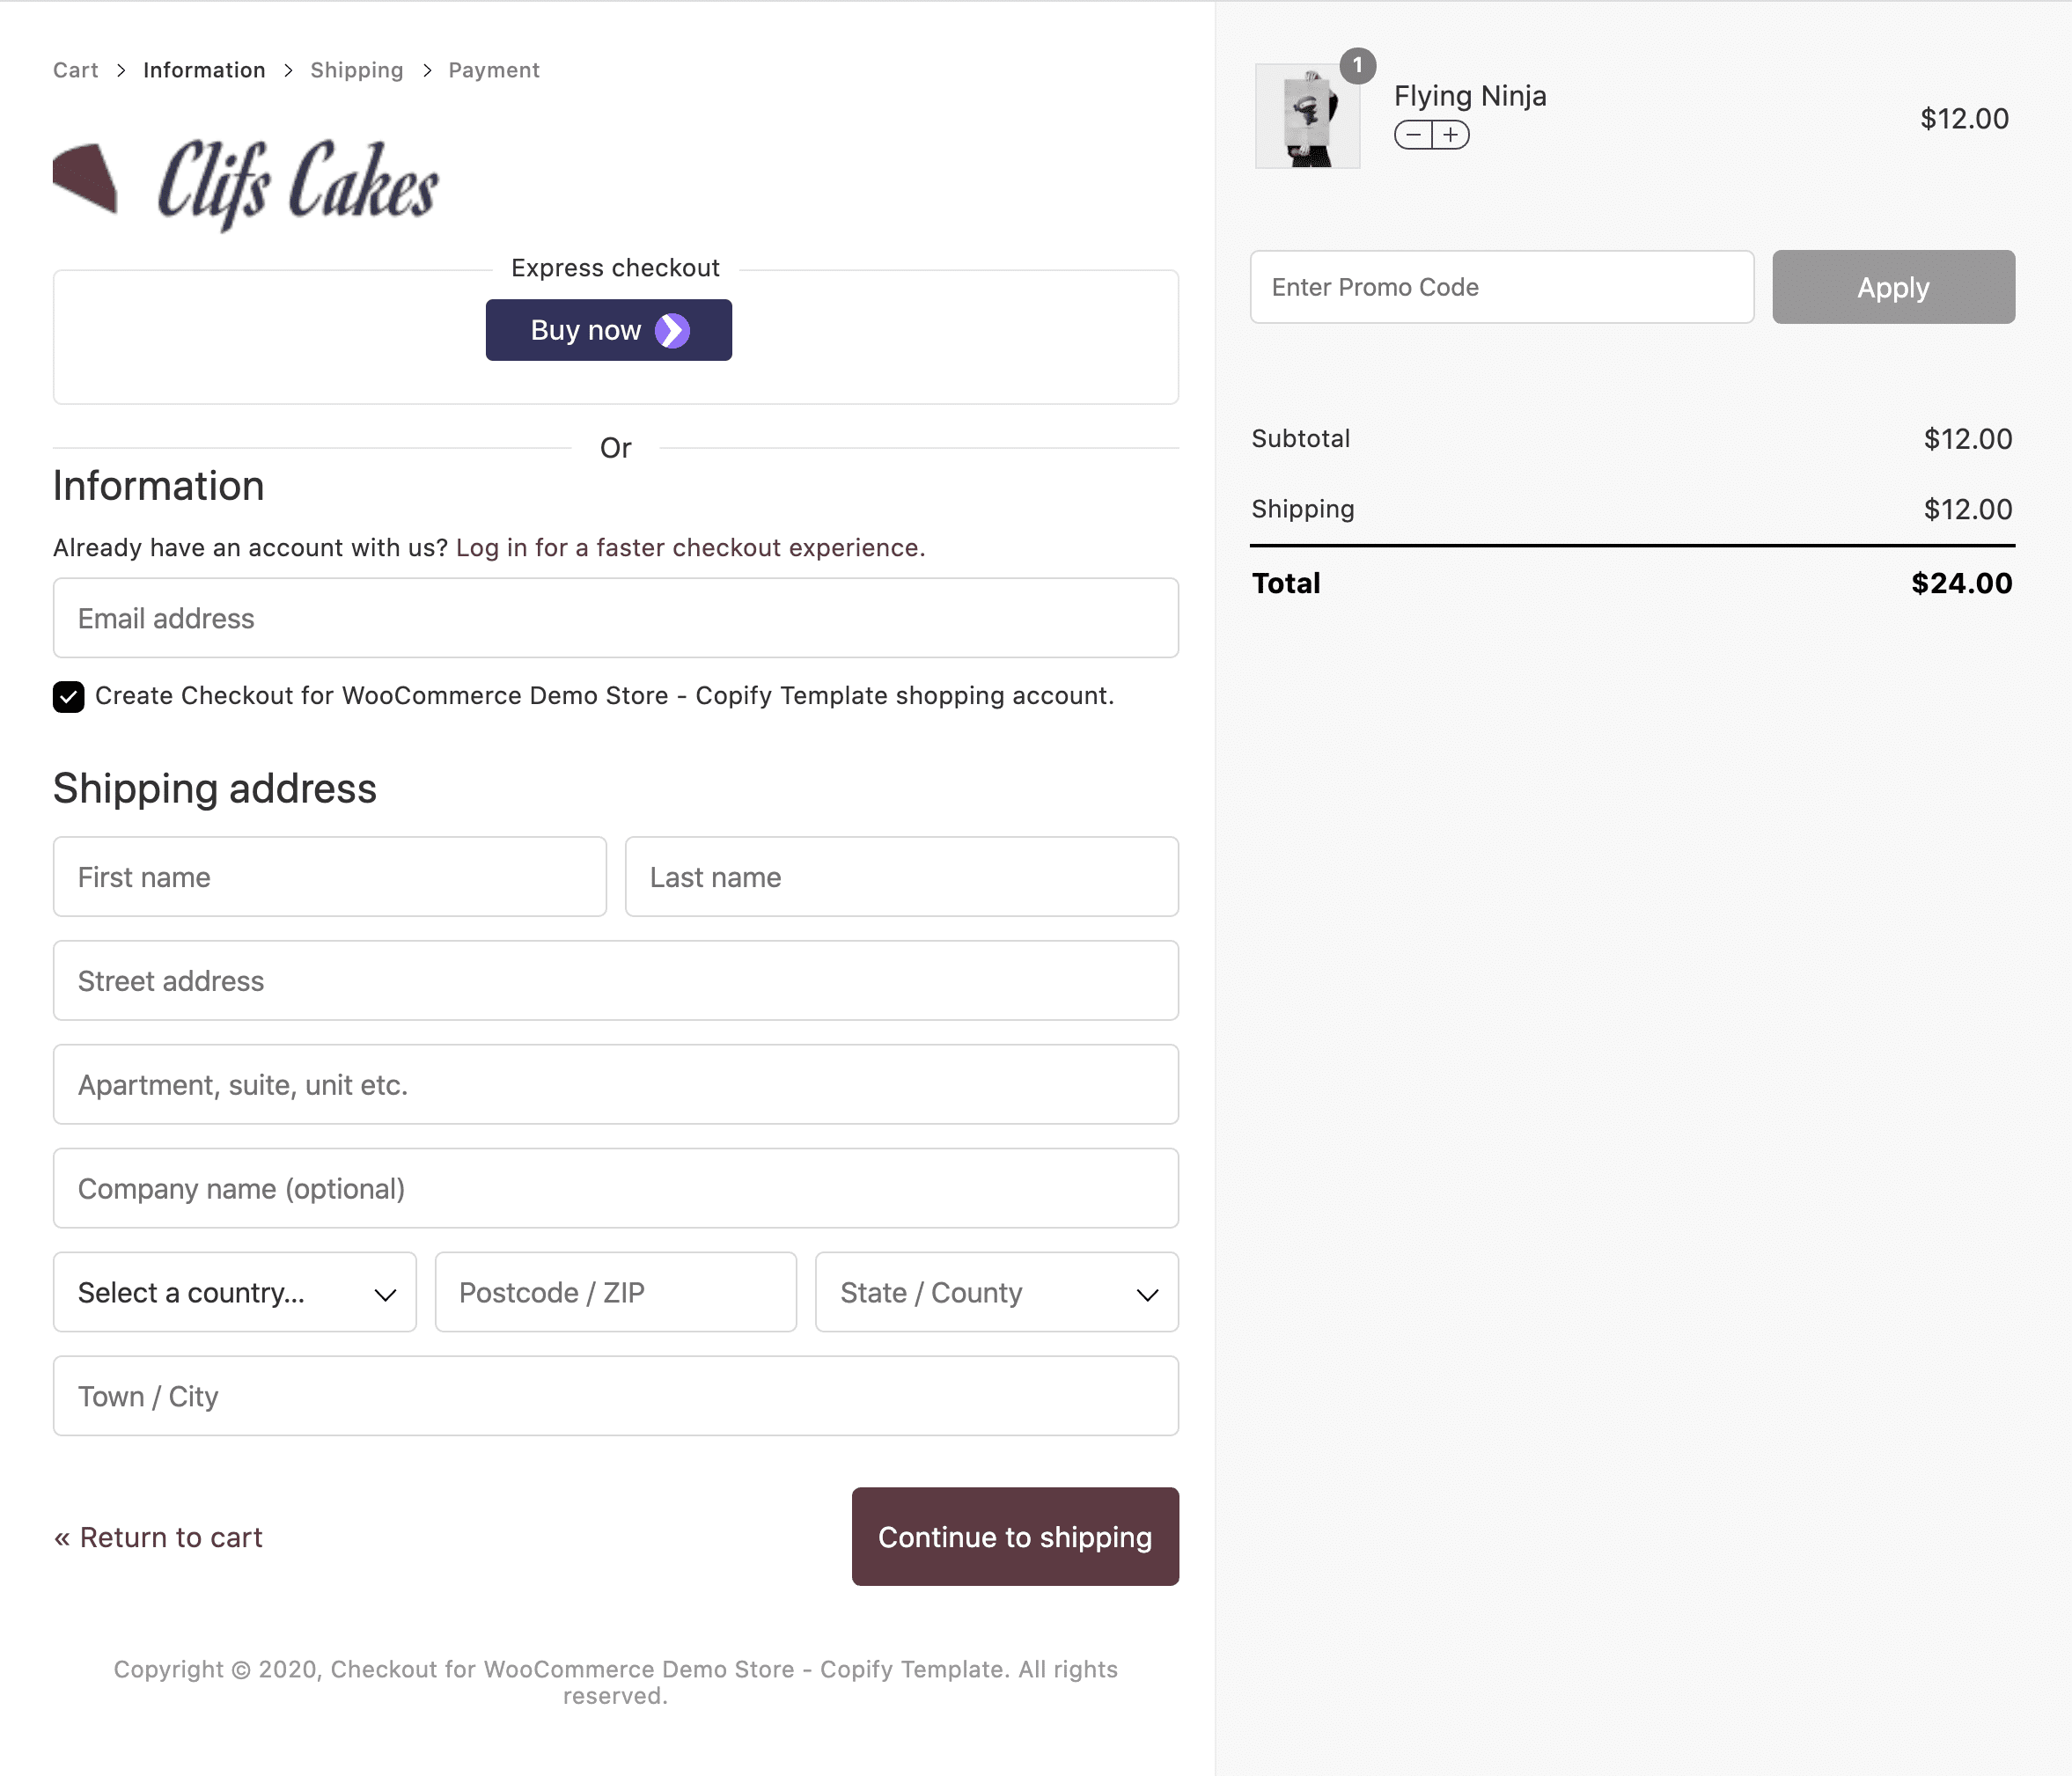Viewport: 2072px width, 1776px height.
Task: Focus the Enter Promo Code field
Action: tap(1501, 287)
